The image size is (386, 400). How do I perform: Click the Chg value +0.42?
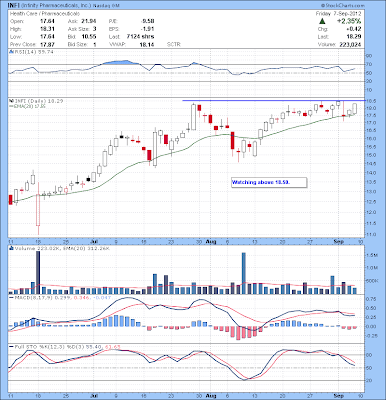tap(354, 29)
